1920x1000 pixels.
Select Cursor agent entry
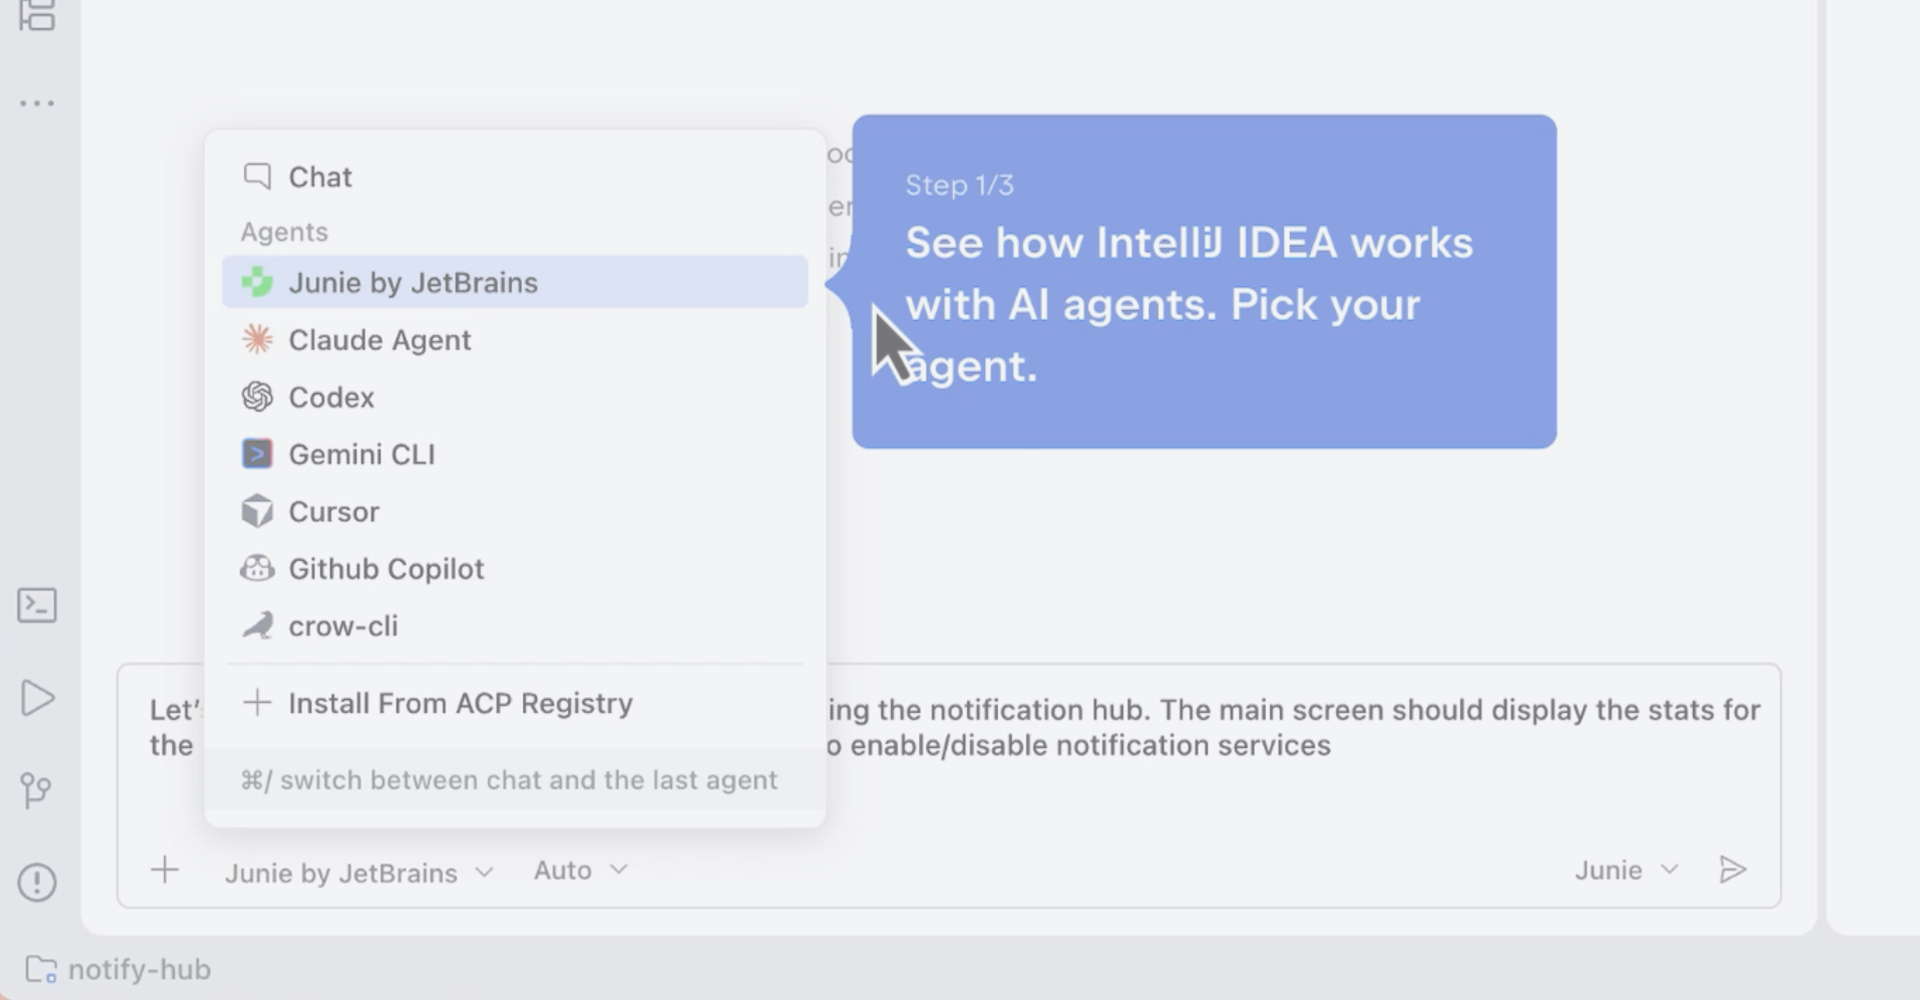click(515, 511)
